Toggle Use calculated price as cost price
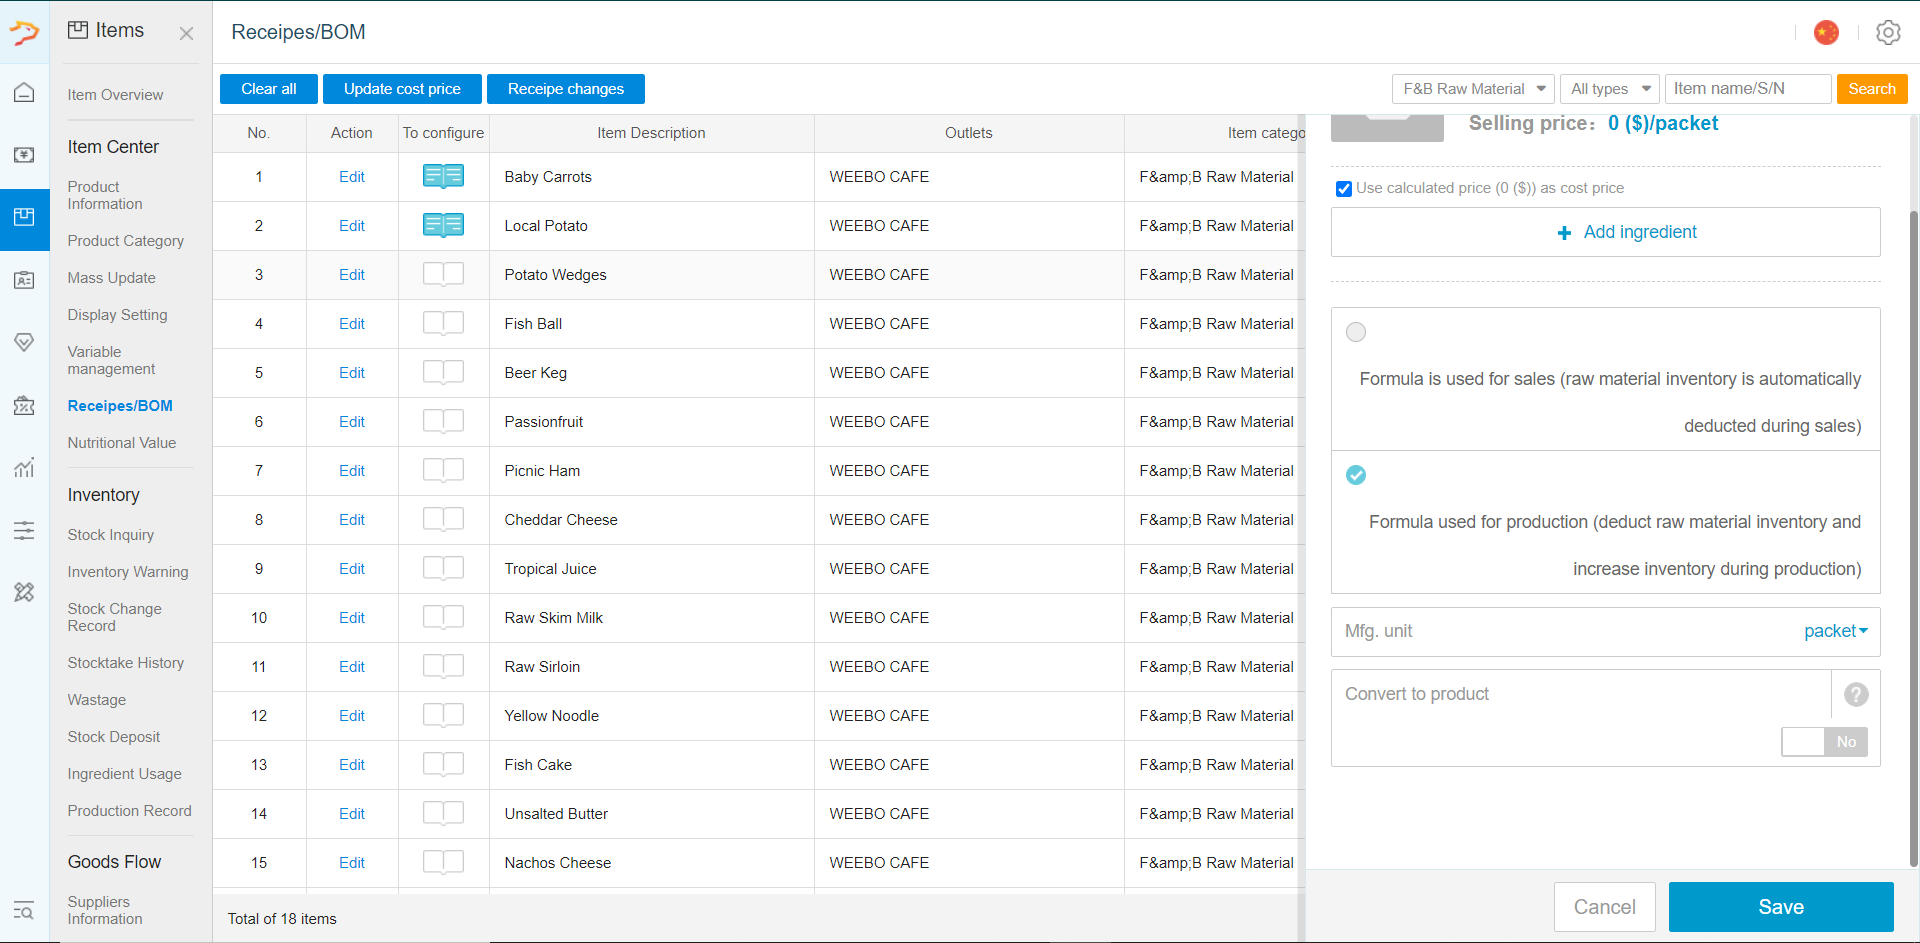1920x943 pixels. [x=1344, y=189]
